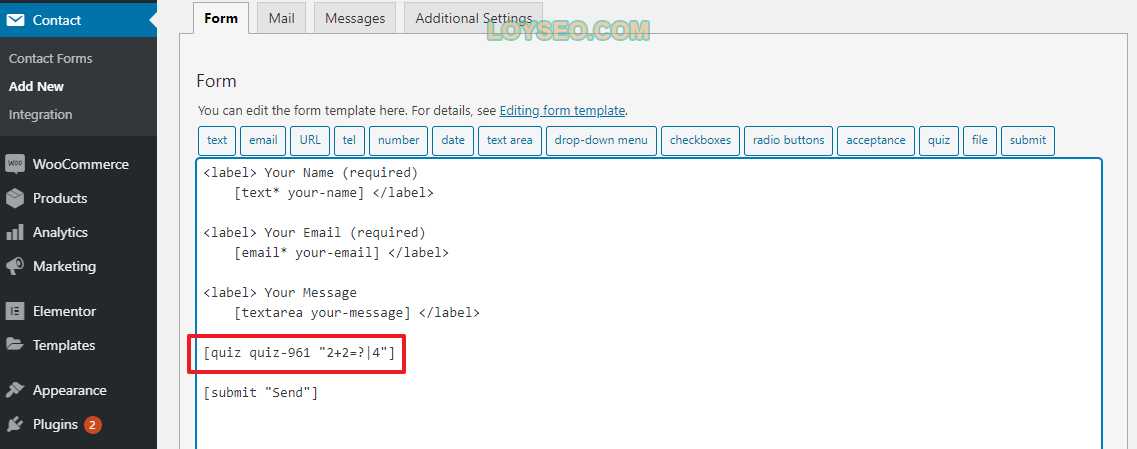The image size is (1137, 449).
Task: Click the [email* your-email] line
Action: (341, 253)
